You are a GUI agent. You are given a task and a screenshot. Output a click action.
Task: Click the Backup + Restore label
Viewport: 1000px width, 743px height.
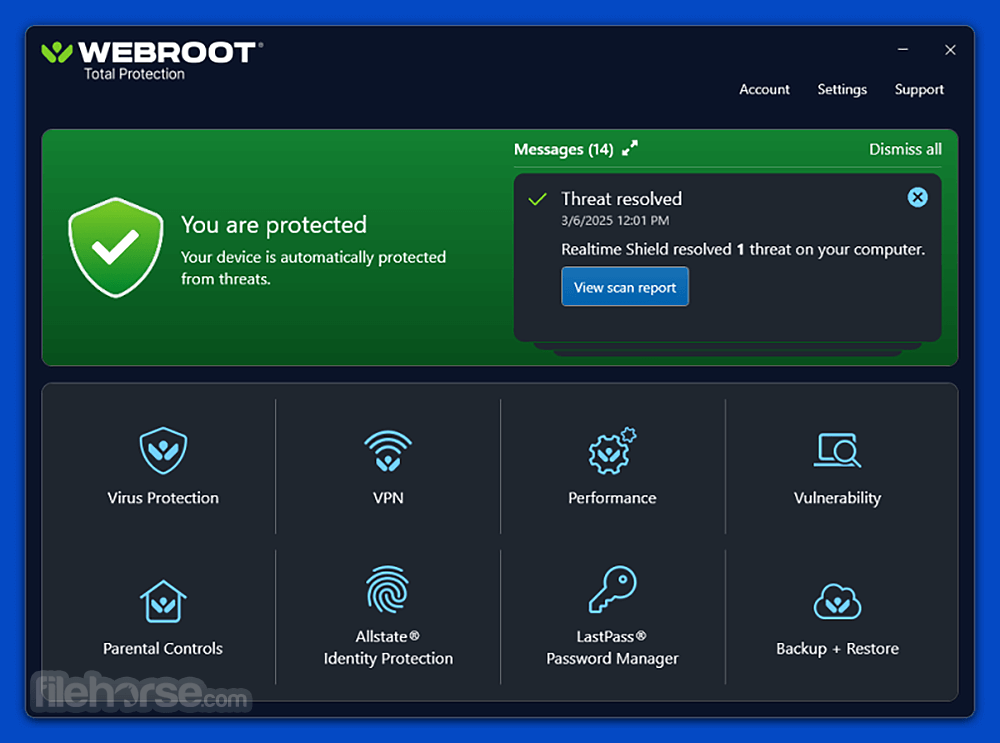837,648
